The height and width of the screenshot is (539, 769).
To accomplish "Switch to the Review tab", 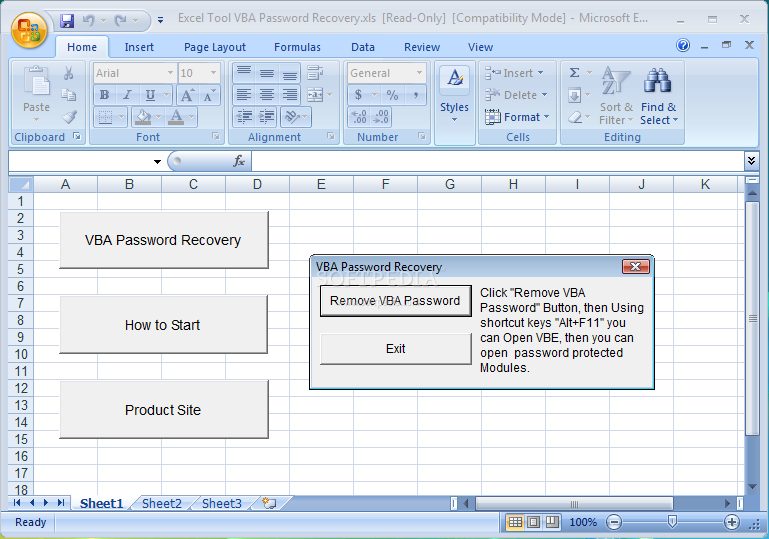I will 422,47.
